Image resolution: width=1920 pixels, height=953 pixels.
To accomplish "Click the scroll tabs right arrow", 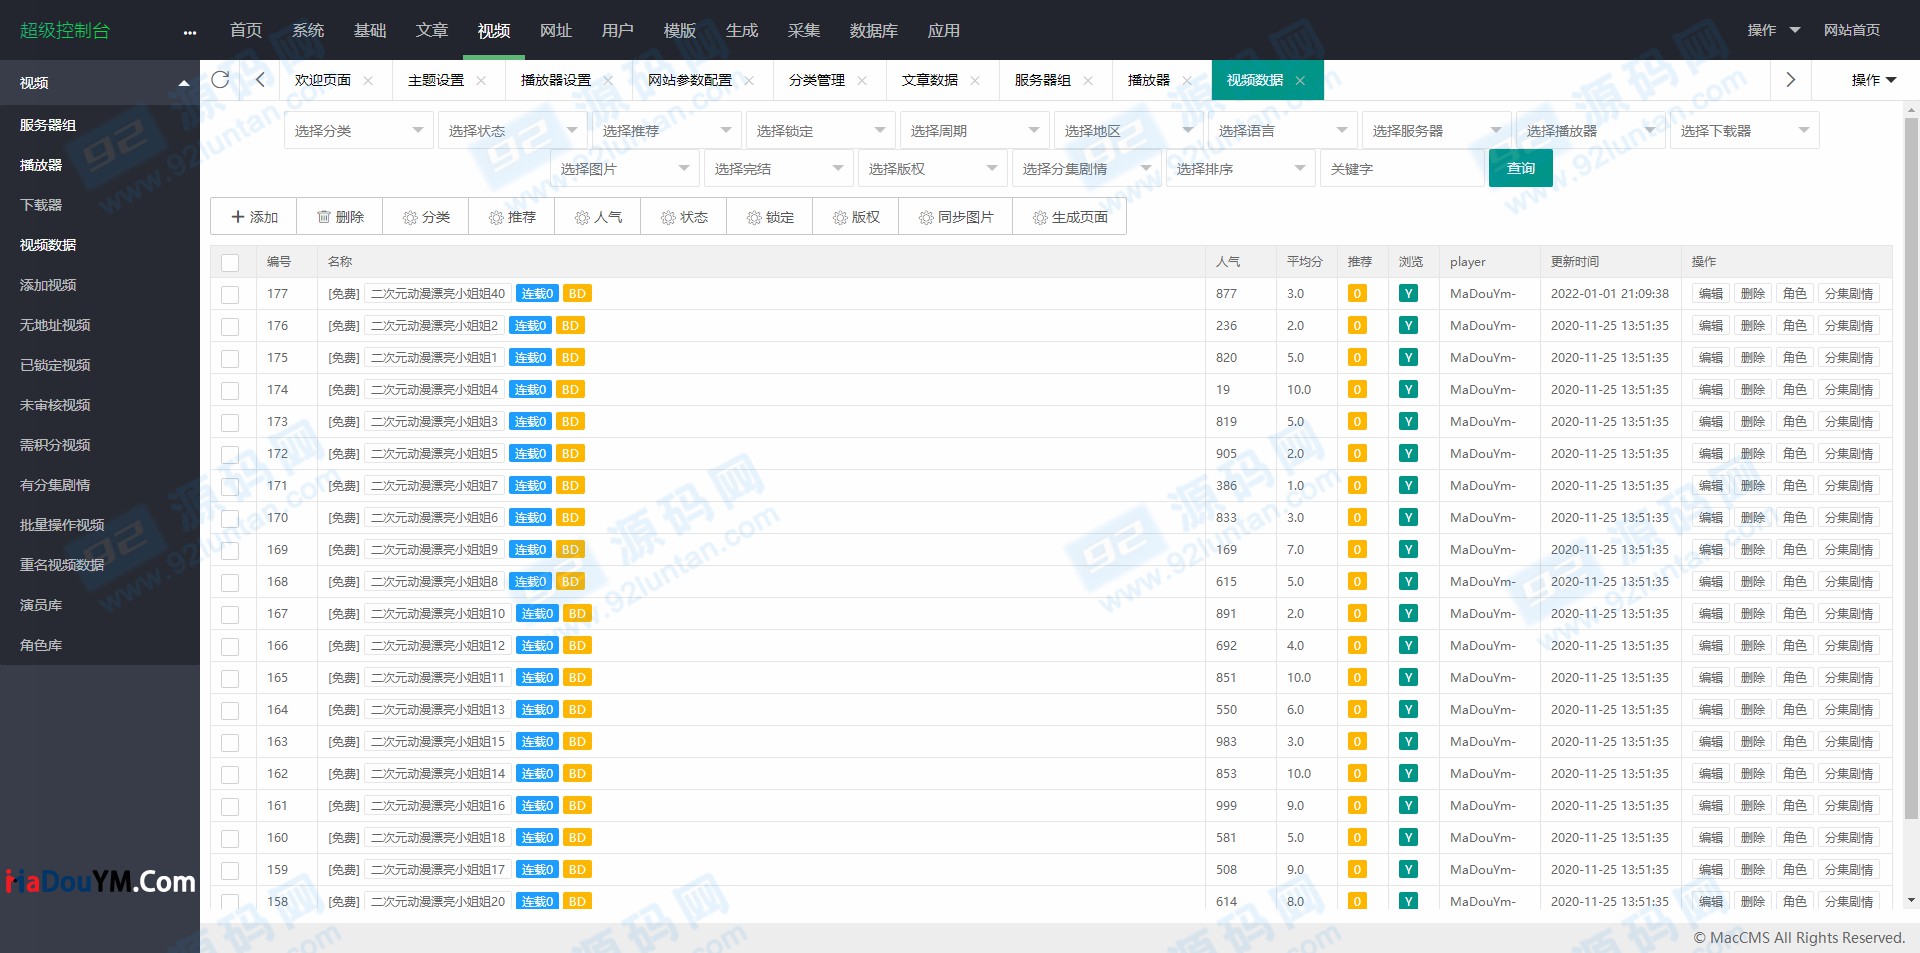I will click(x=1790, y=79).
